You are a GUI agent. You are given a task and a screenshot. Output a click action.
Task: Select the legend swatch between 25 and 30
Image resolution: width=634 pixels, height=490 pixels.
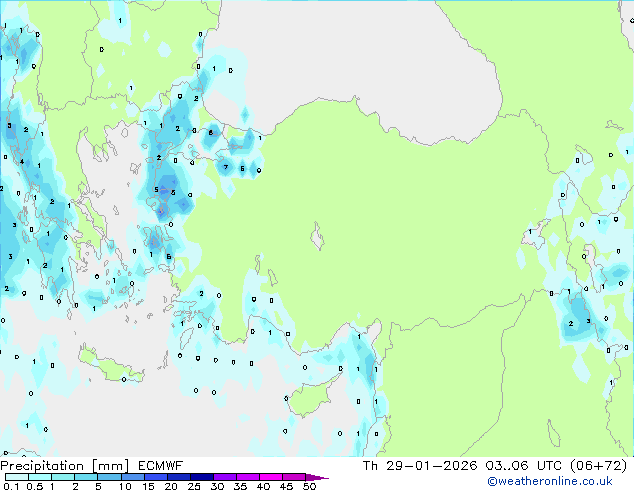(x=202, y=477)
